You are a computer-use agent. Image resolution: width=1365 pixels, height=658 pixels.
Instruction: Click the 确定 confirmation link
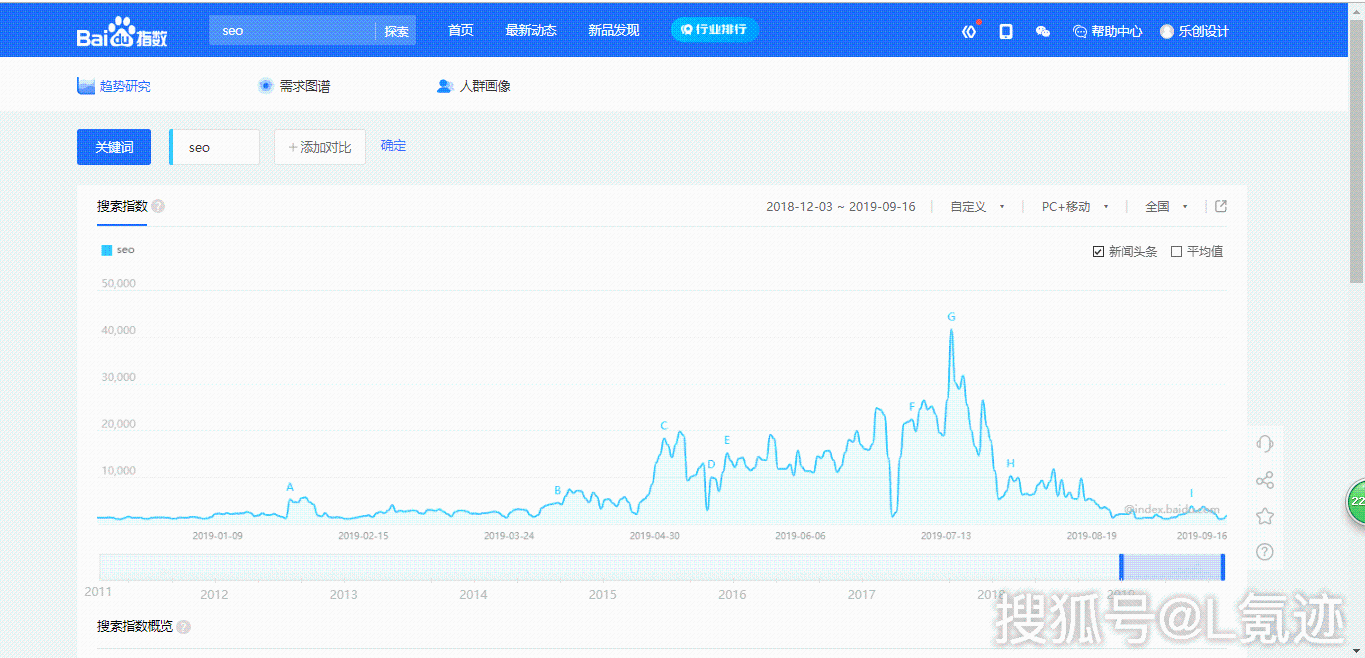392,146
